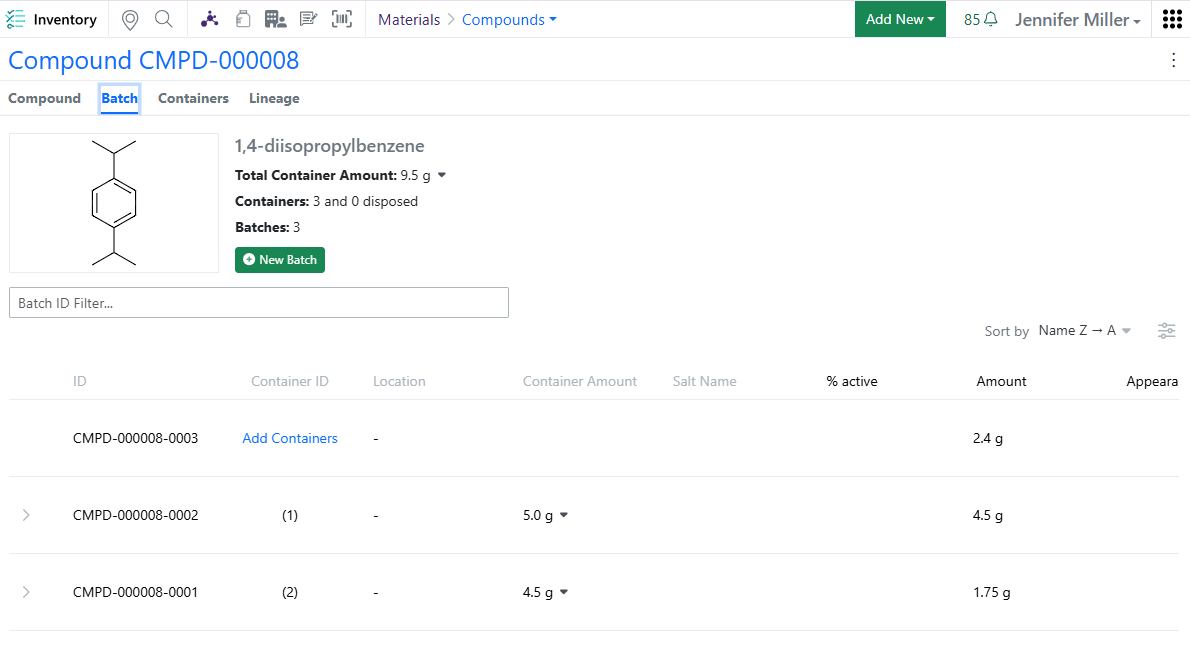Image resolution: width=1190 pixels, height=648 pixels.
Task: Switch to the Lineage tab
Action: 274,98
